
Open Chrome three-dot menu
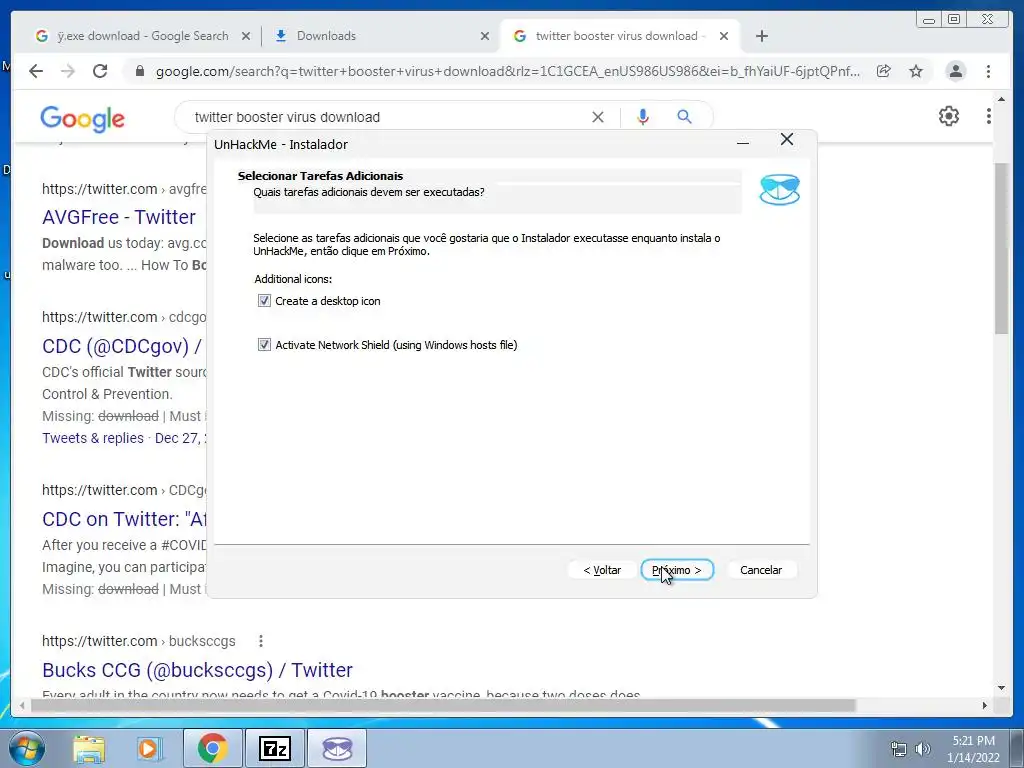[988, 71]
